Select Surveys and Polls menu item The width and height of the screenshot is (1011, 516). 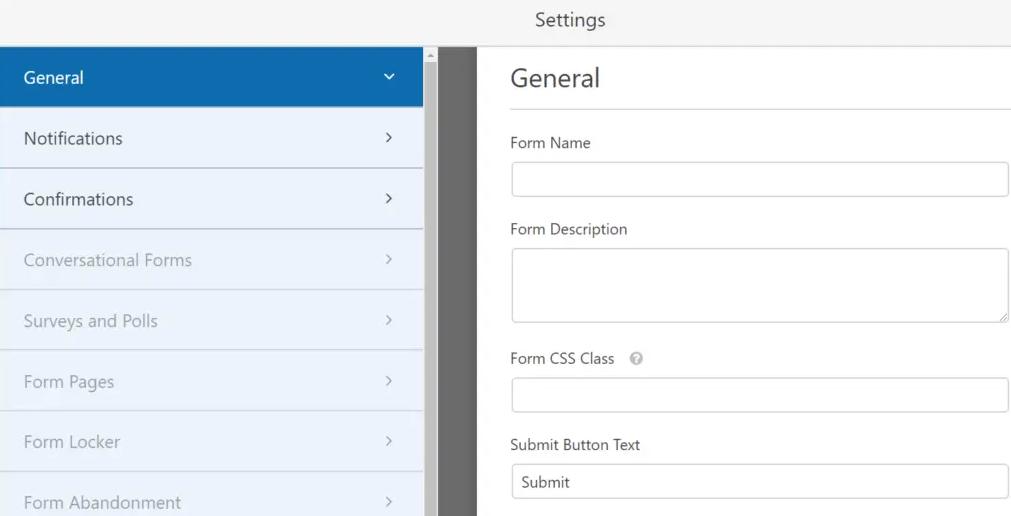(91, 322)
